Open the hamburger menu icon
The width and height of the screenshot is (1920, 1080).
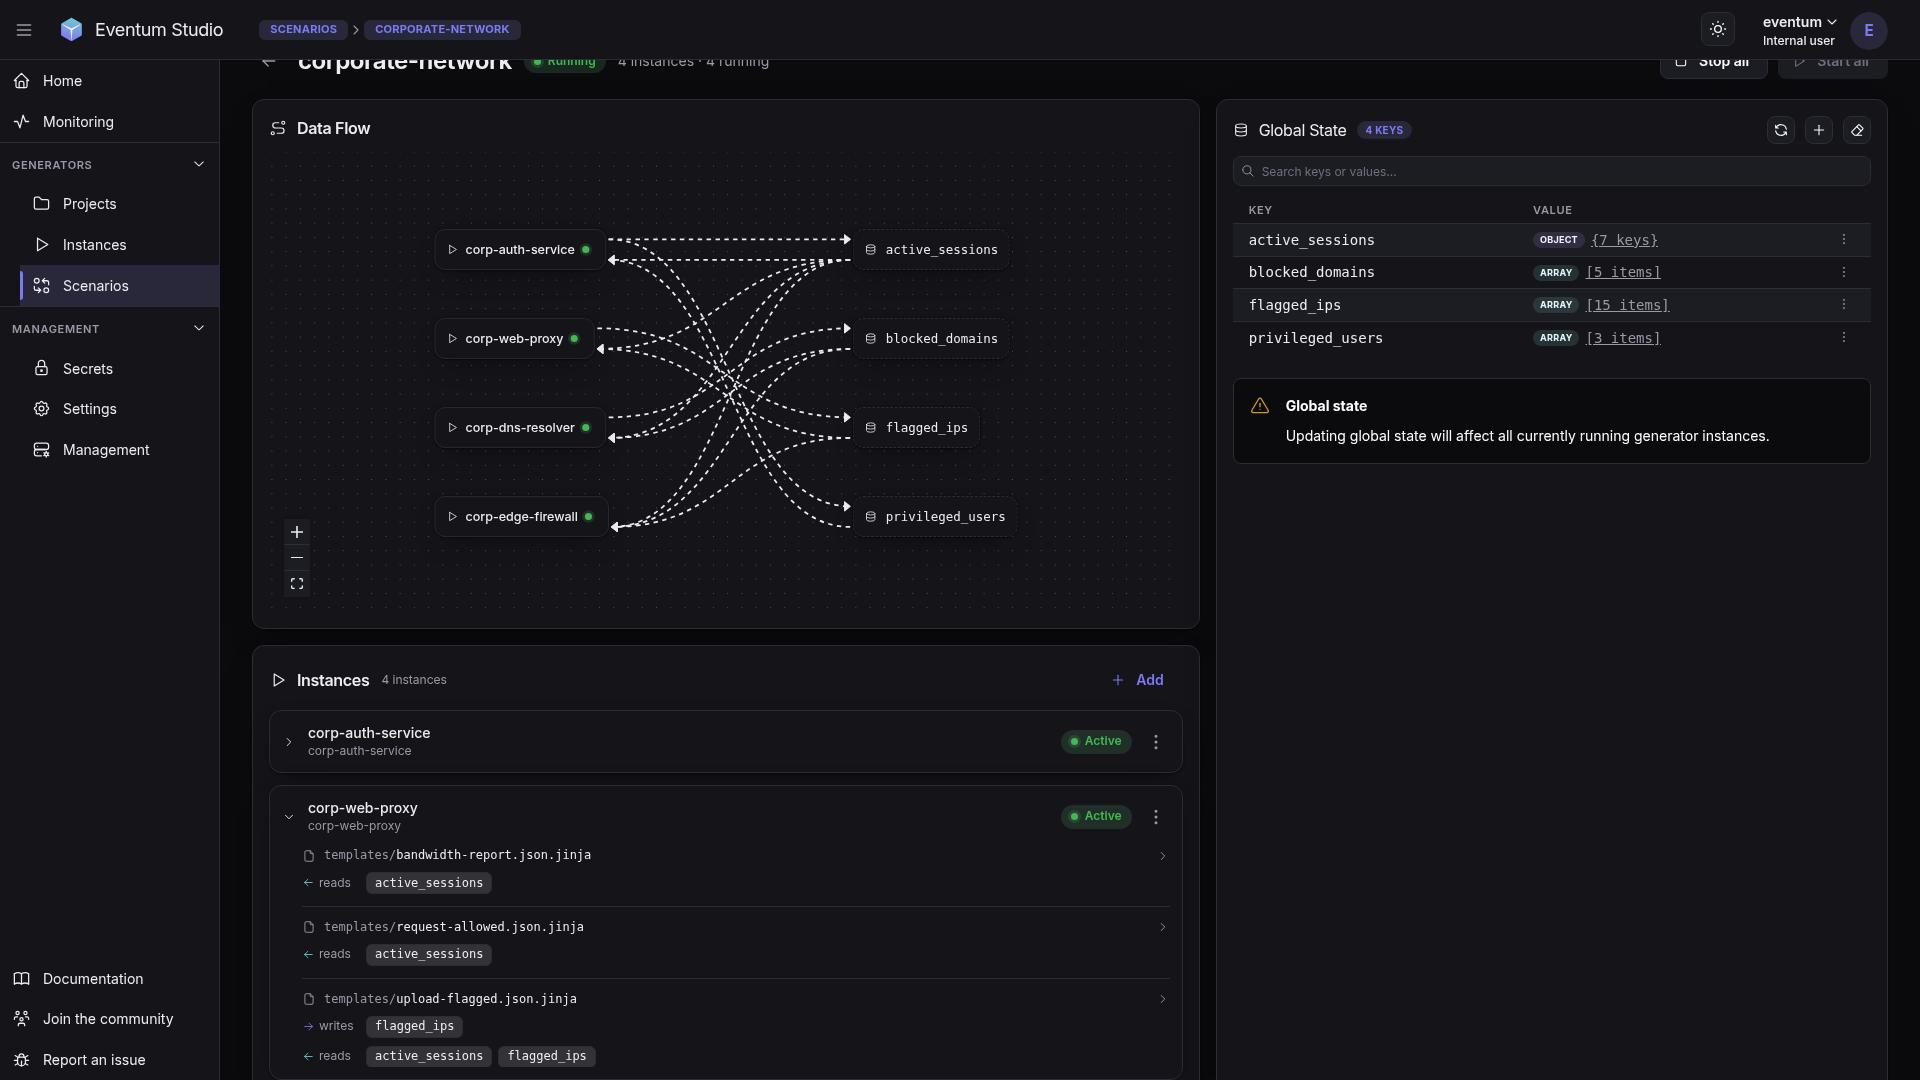[24, 30]
